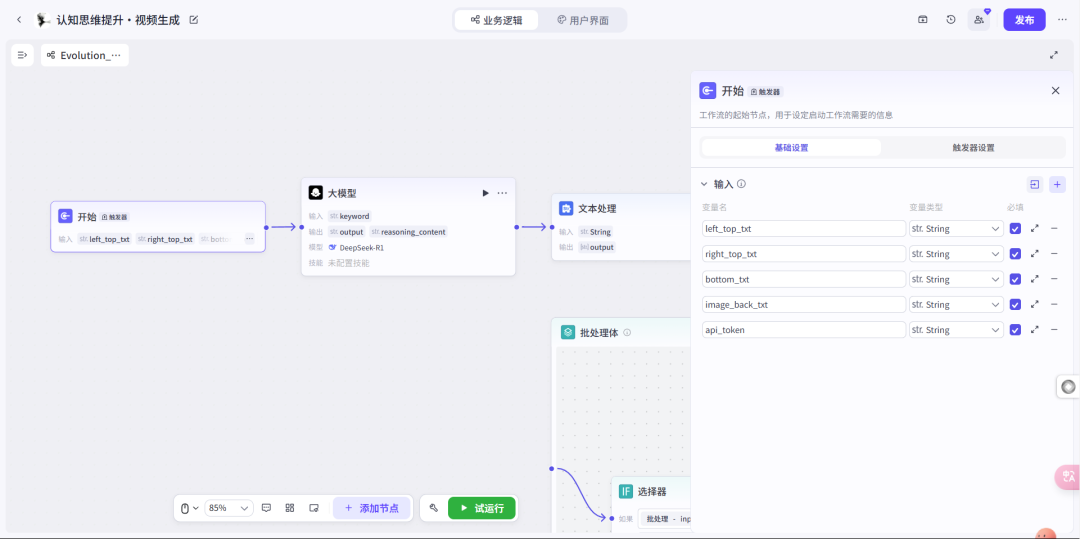Open the package icon beside history
Screen dimensions: 1080x539
[922, 20]
